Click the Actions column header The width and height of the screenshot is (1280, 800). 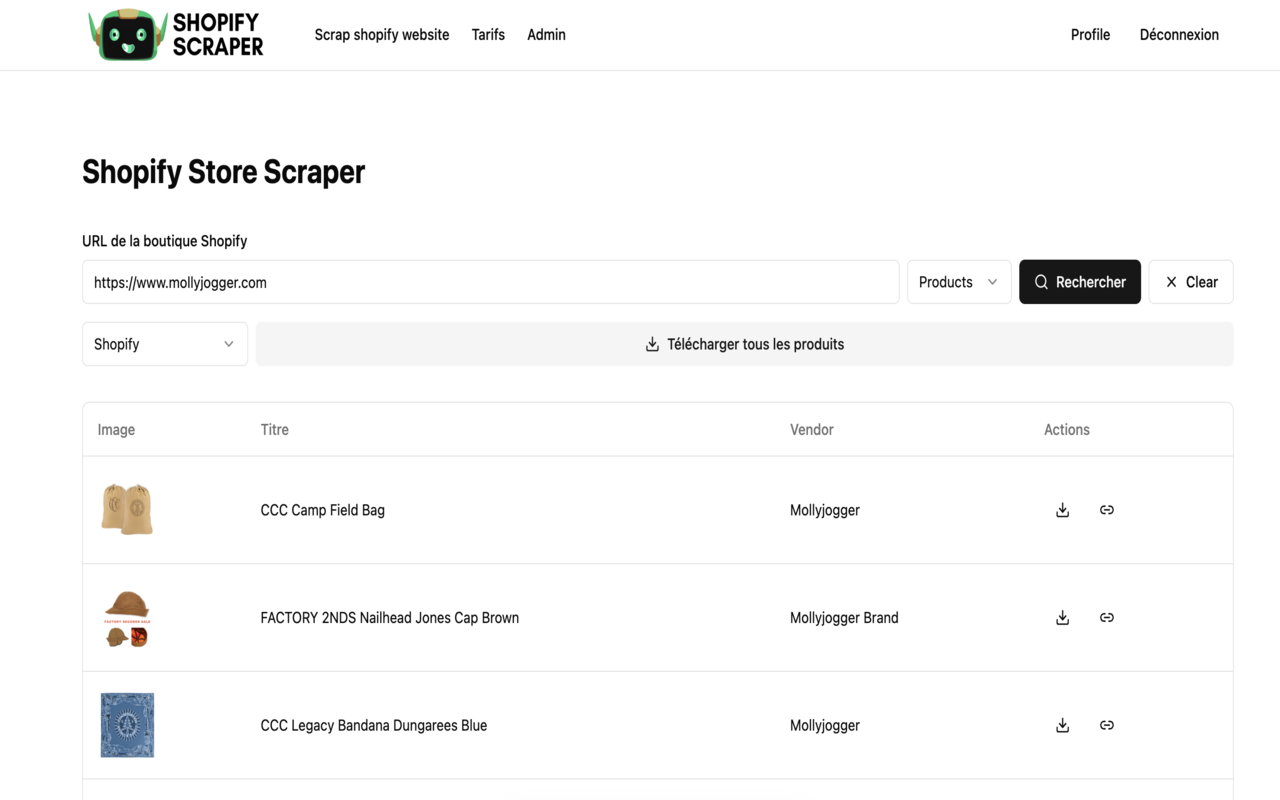(1067, 430)
